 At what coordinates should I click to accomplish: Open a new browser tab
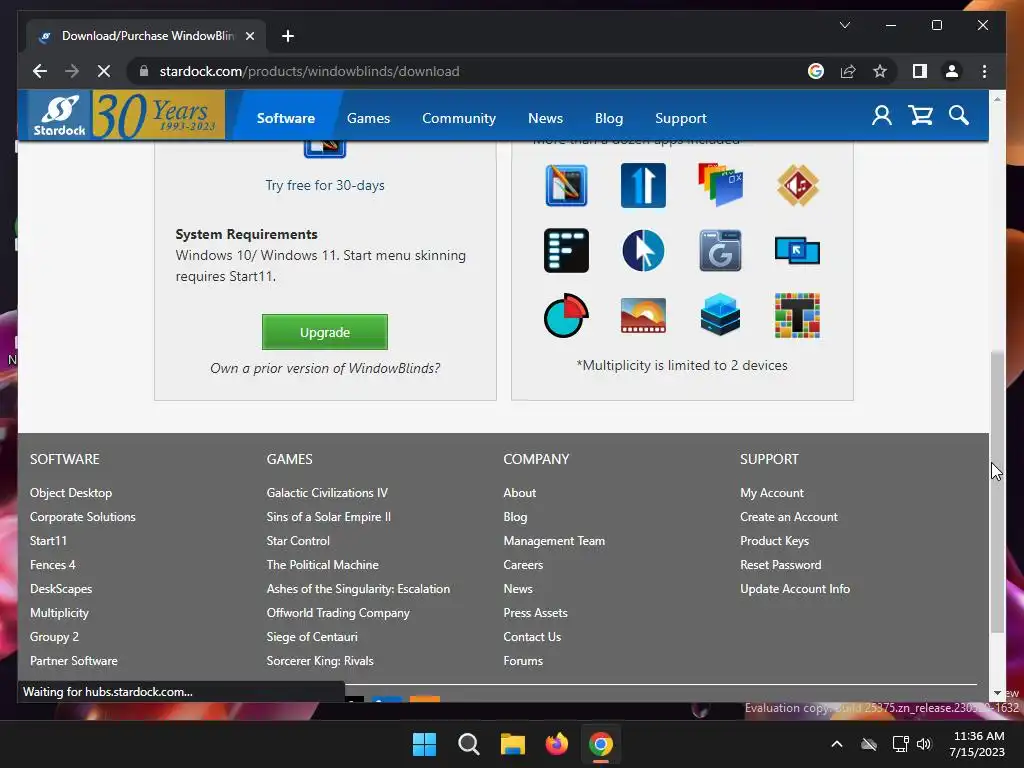click(x=288, y=36)
